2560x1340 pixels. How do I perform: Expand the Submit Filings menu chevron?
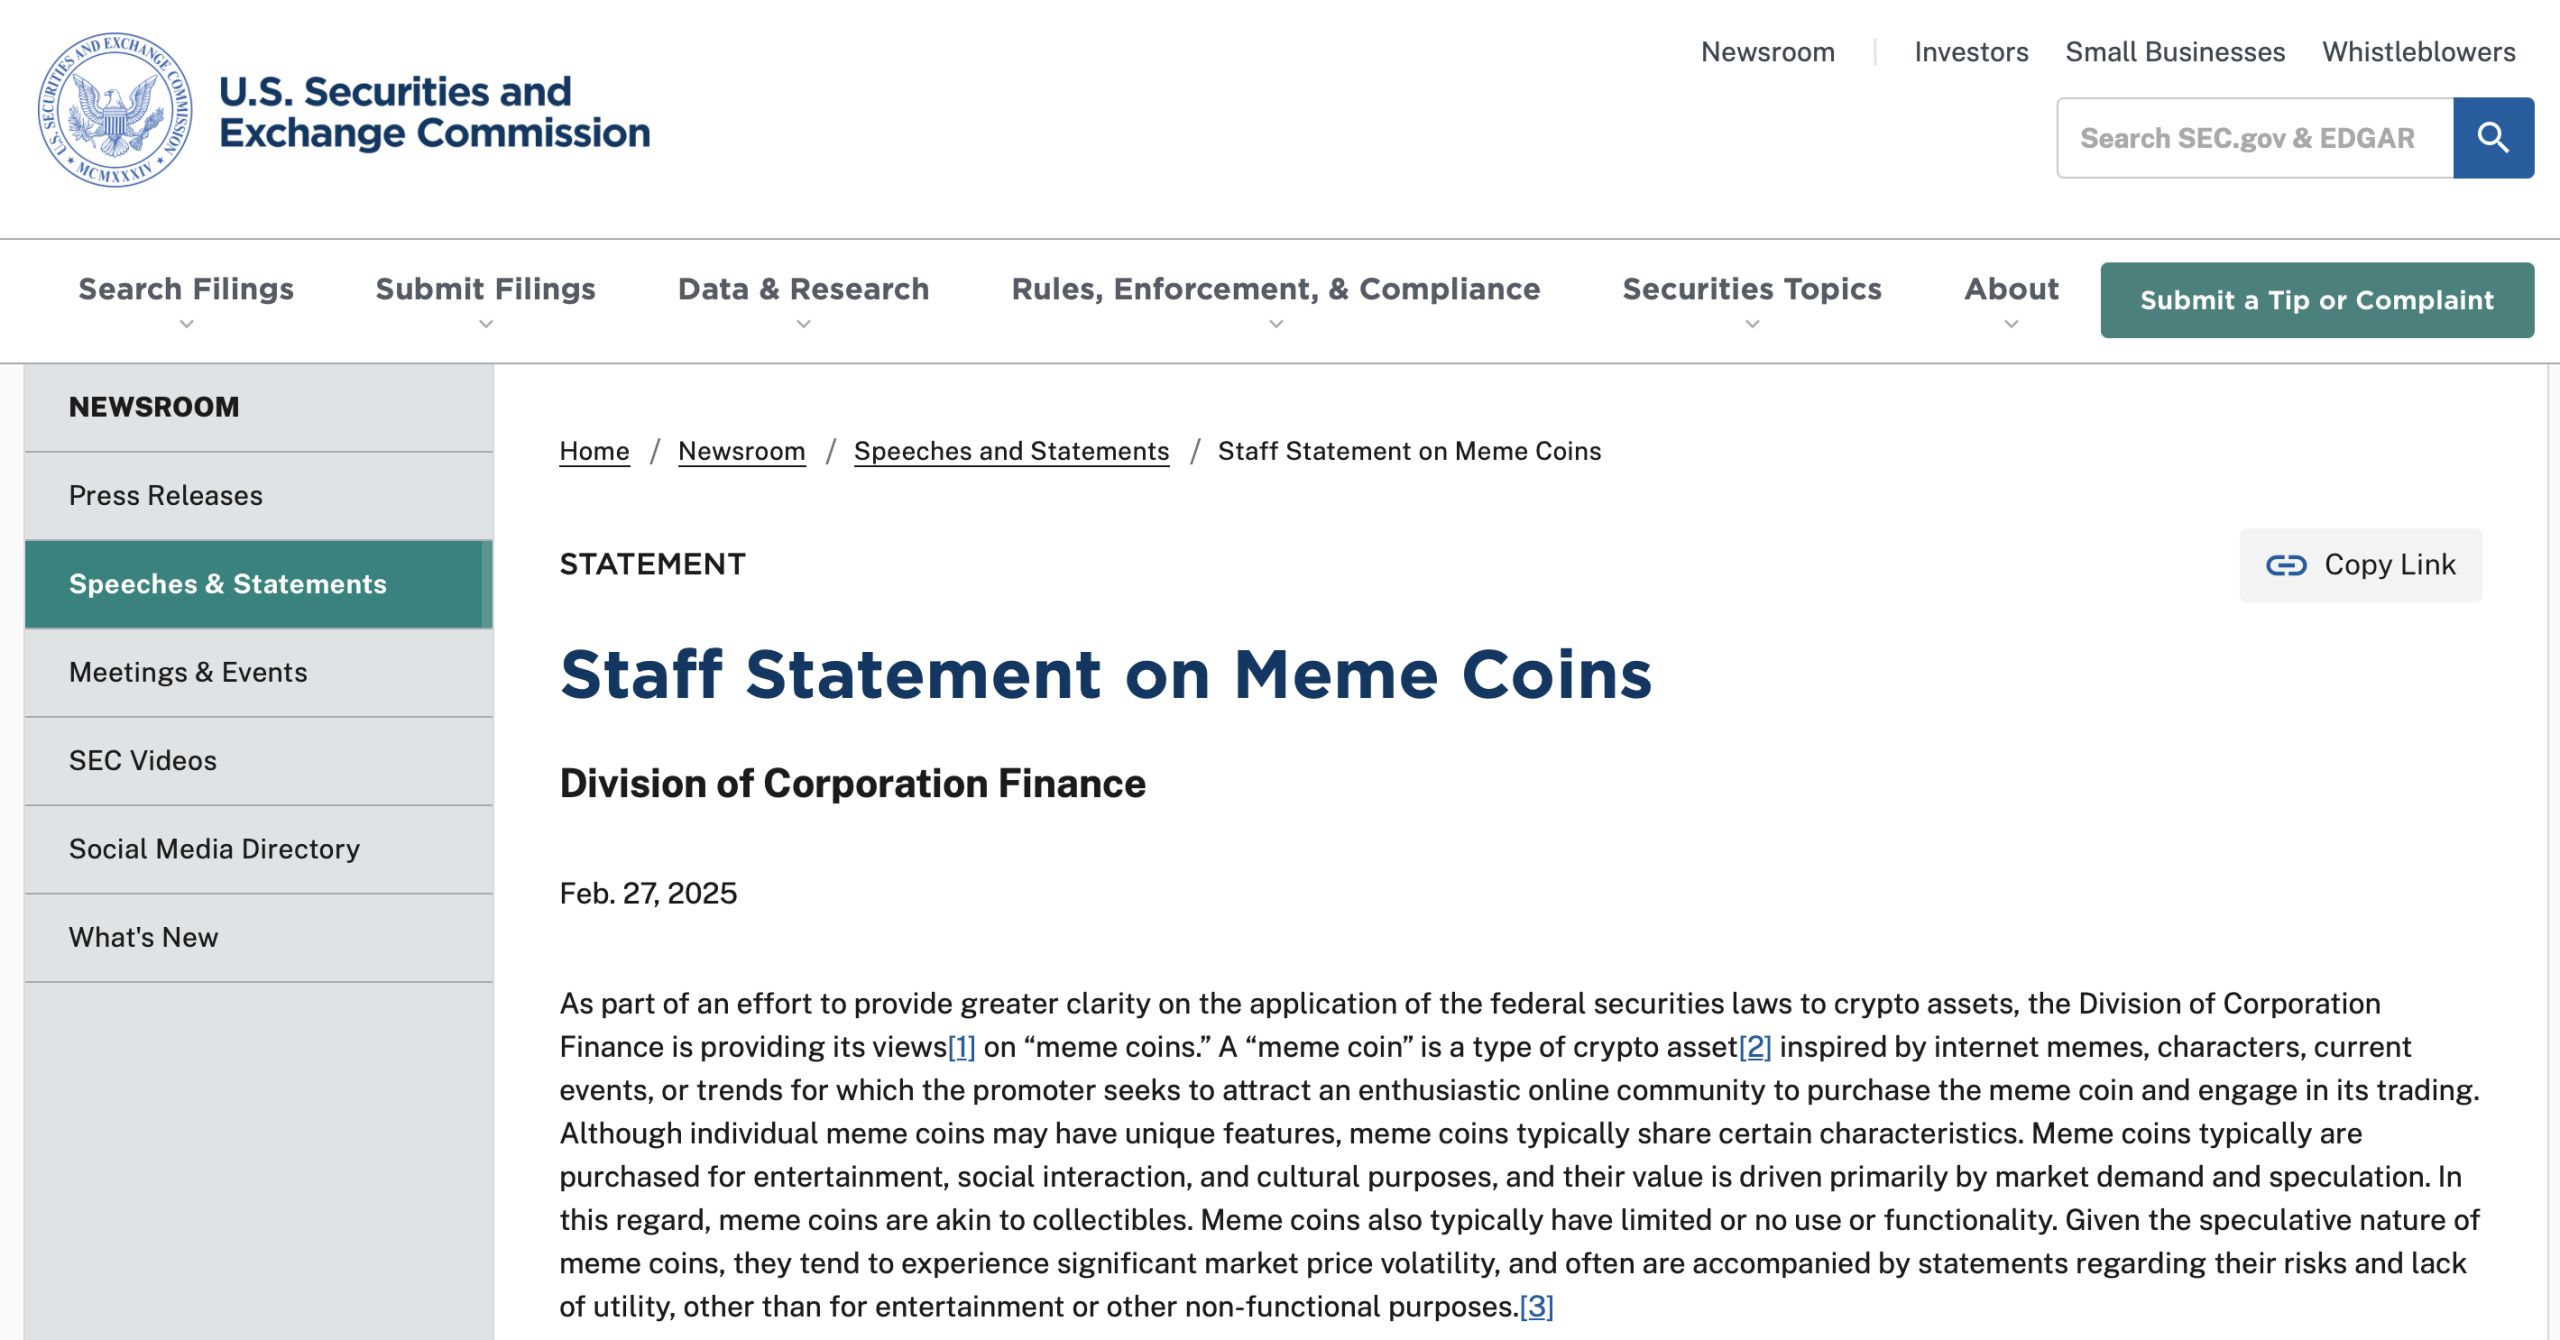[x=485, y=324]
